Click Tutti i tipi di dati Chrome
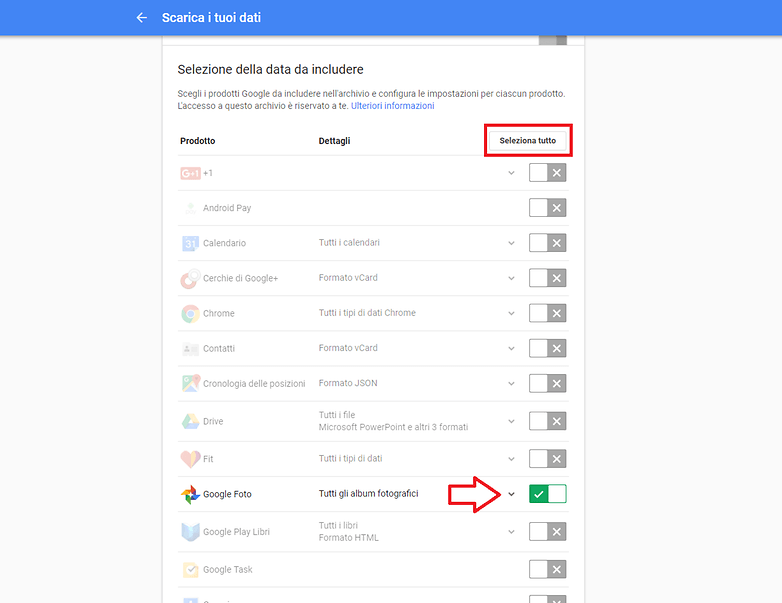Image resolution: width=782 pixels, height=603 pixels. tap(367, 313)
